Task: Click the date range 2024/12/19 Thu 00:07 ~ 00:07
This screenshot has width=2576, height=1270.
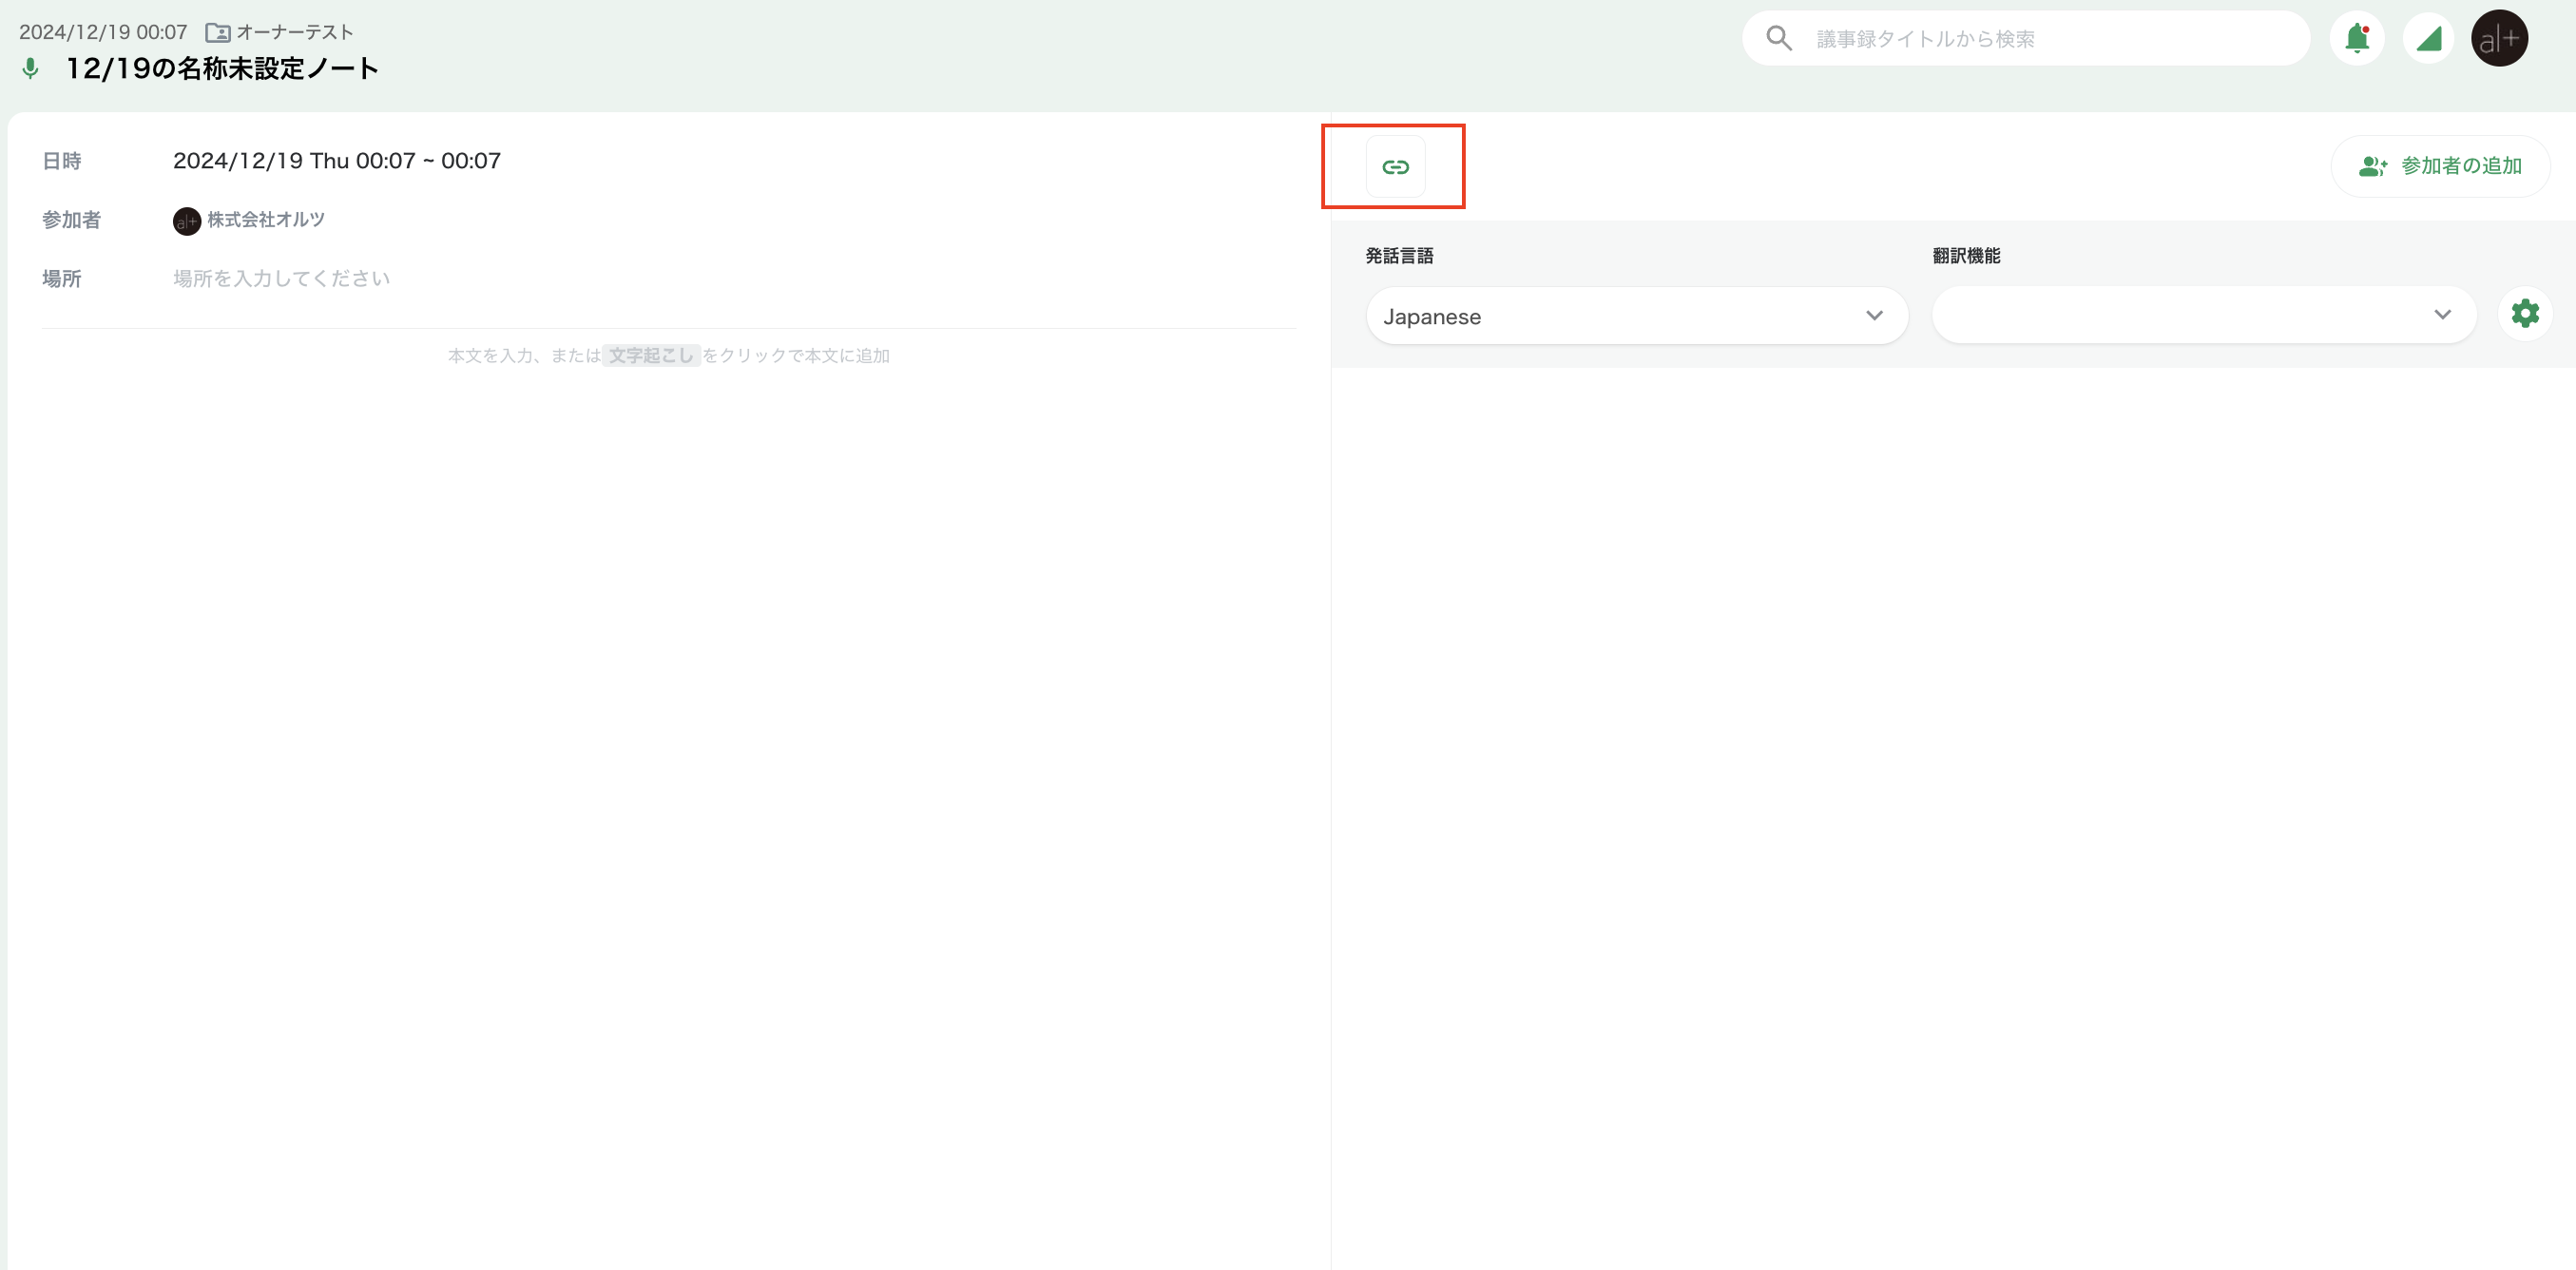Action: [337, 161]
